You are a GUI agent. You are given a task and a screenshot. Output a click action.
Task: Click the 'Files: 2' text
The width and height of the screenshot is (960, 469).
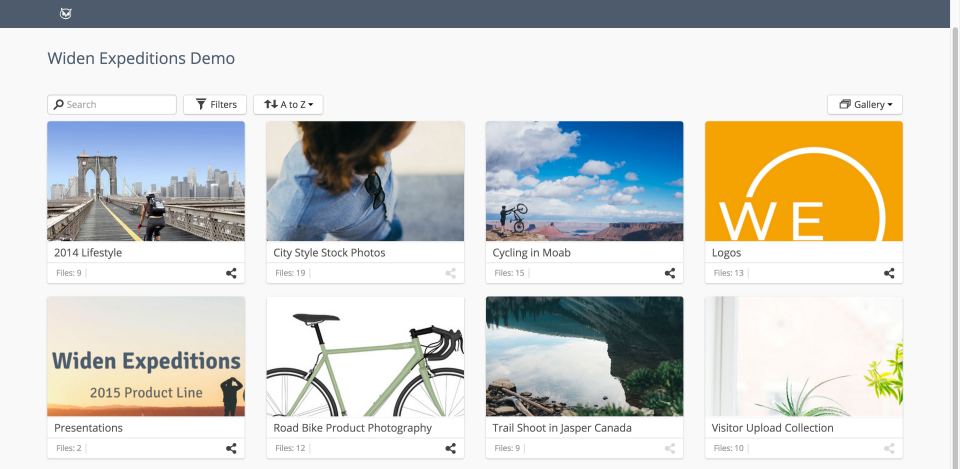pos(69,448)
